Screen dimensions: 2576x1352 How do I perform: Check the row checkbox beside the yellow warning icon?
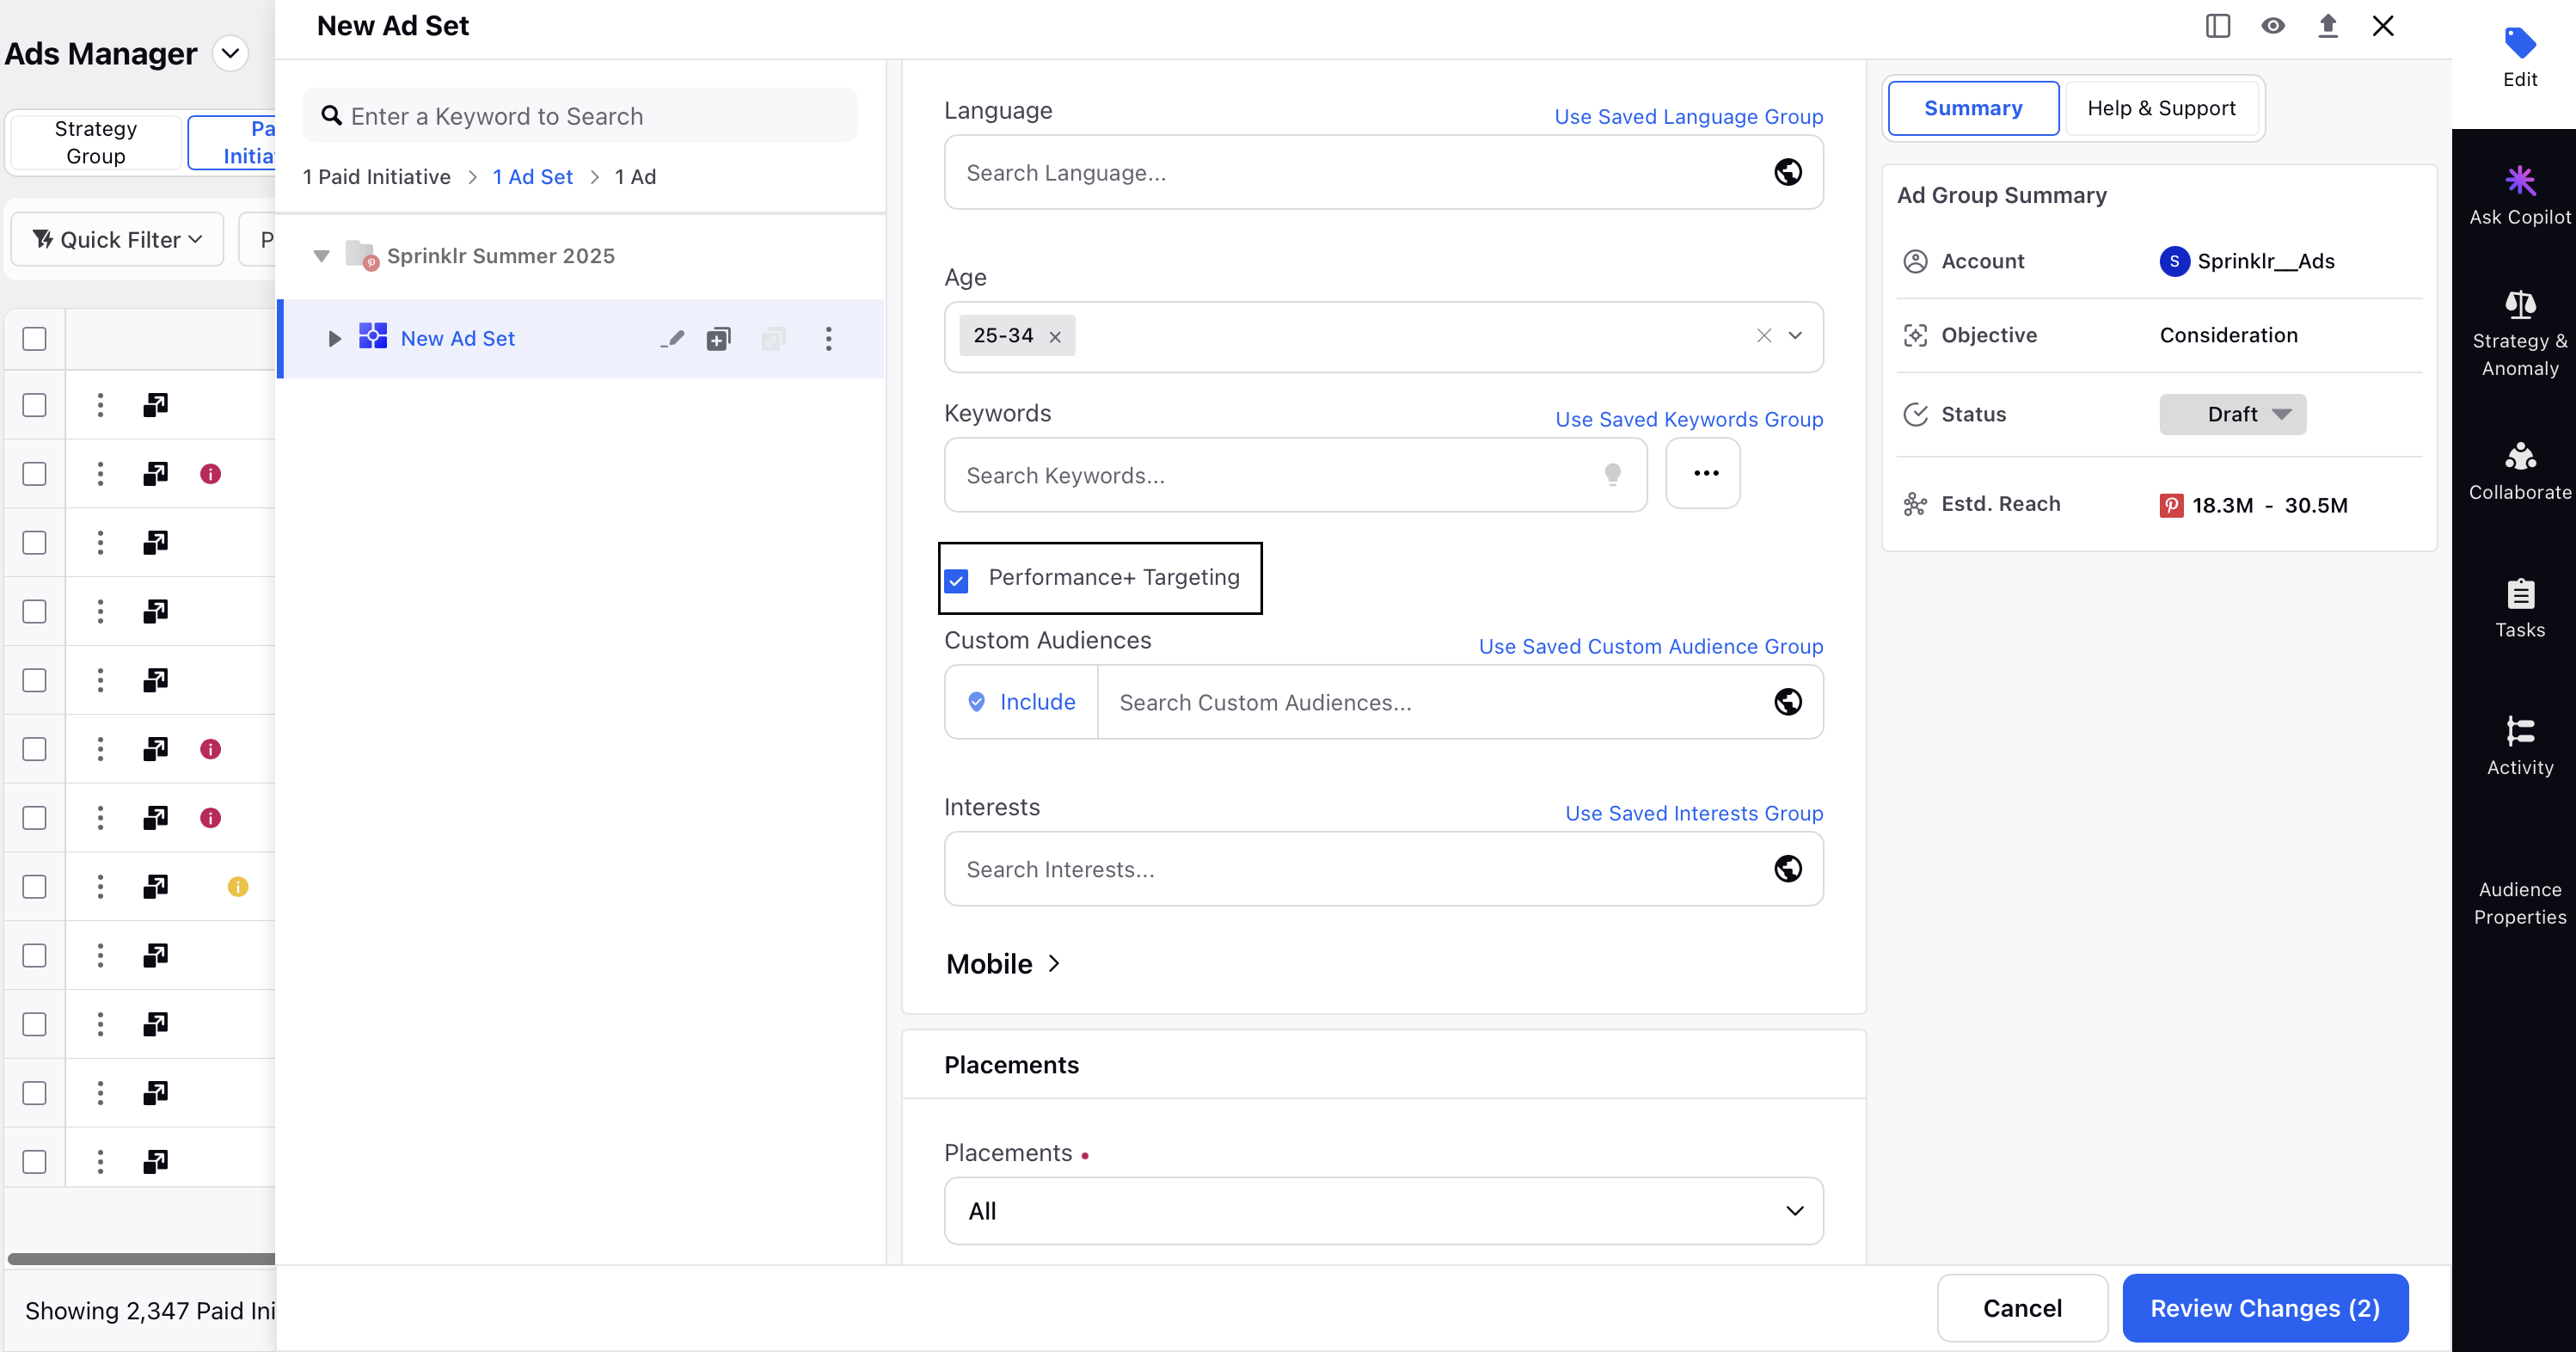click(34, 887)
